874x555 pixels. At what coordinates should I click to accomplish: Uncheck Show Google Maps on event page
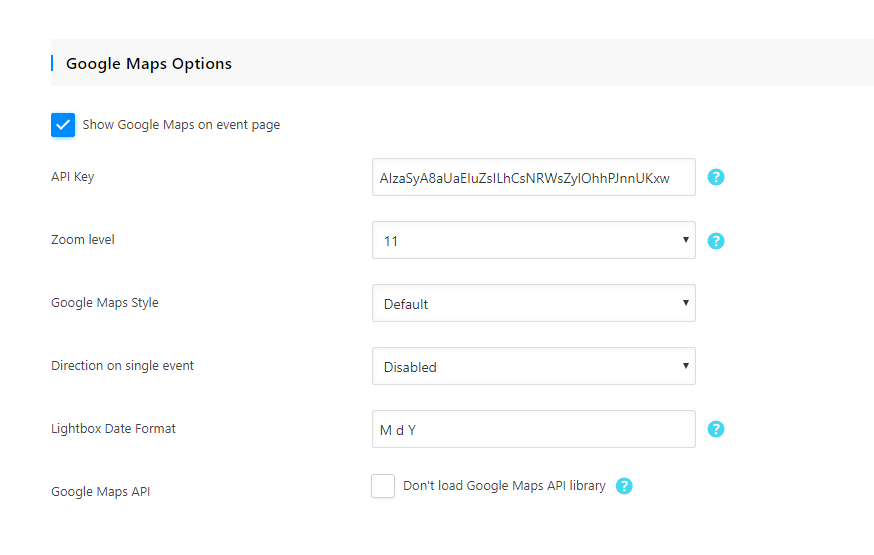[x=63, y=125]
